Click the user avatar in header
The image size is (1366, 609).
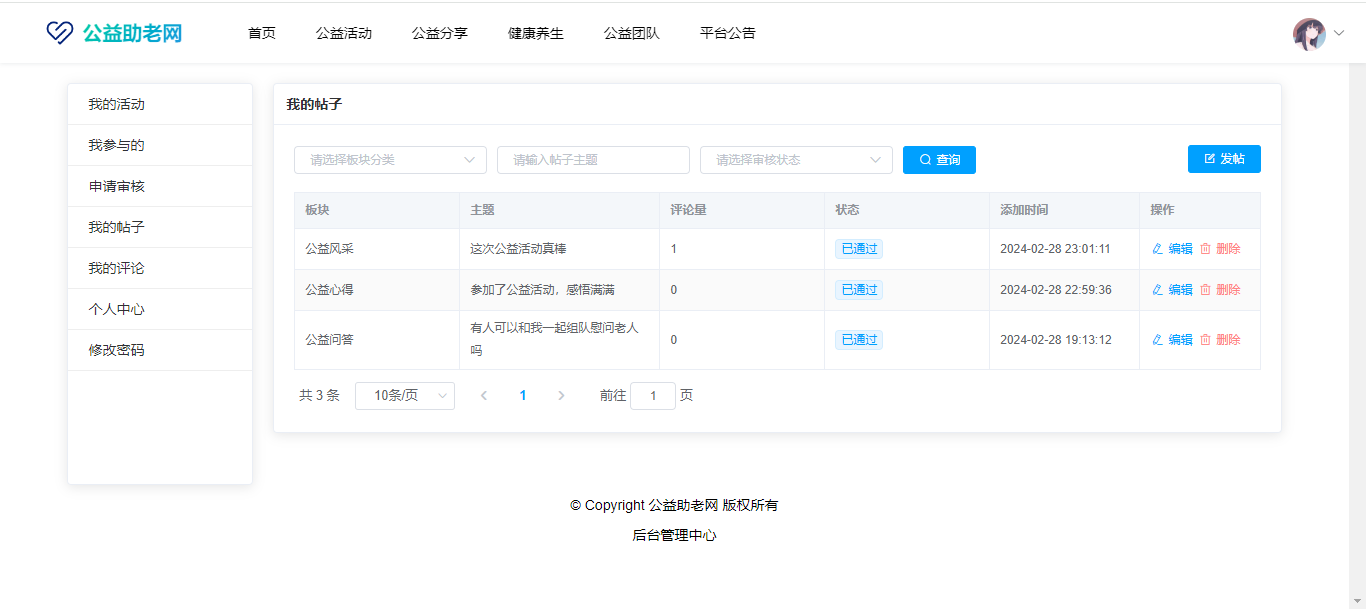(x=1309, y=34)
